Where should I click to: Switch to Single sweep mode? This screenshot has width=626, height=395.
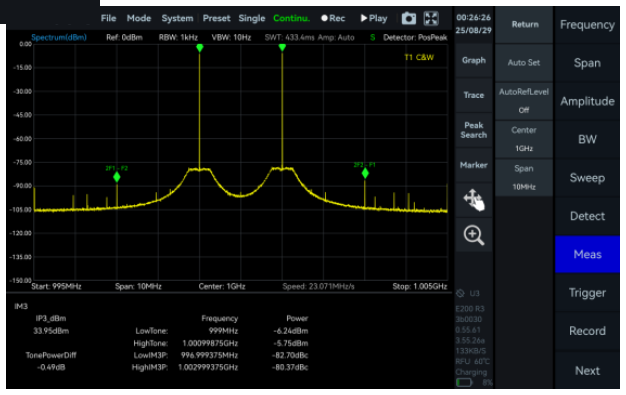[252, 18]
